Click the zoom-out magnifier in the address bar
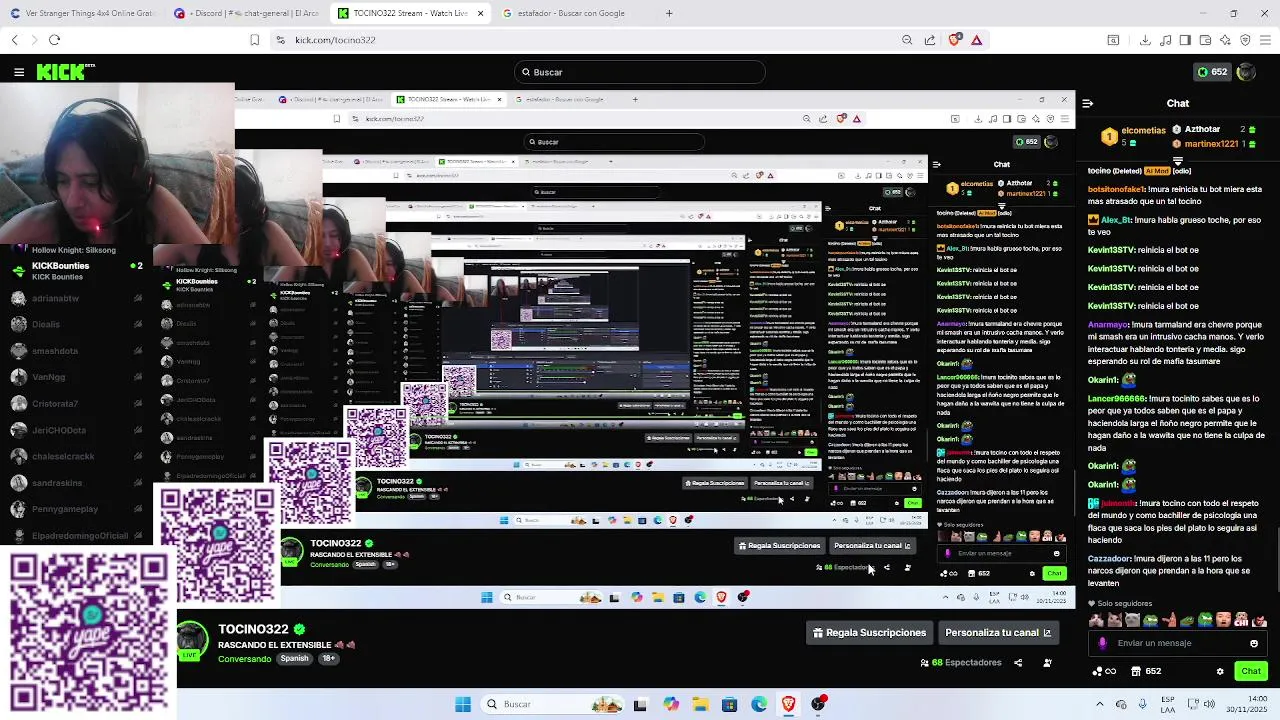The width and height of the screenshot is (1280, 720). coord(907,40)
